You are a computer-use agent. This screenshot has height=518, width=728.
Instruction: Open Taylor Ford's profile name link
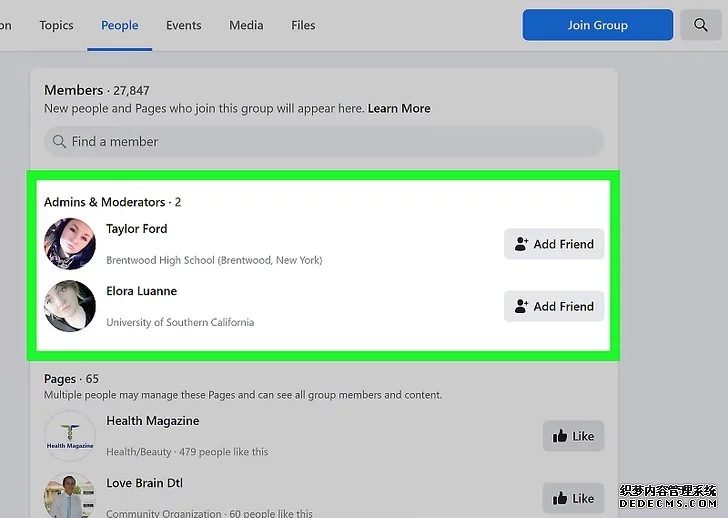(137, 229)
